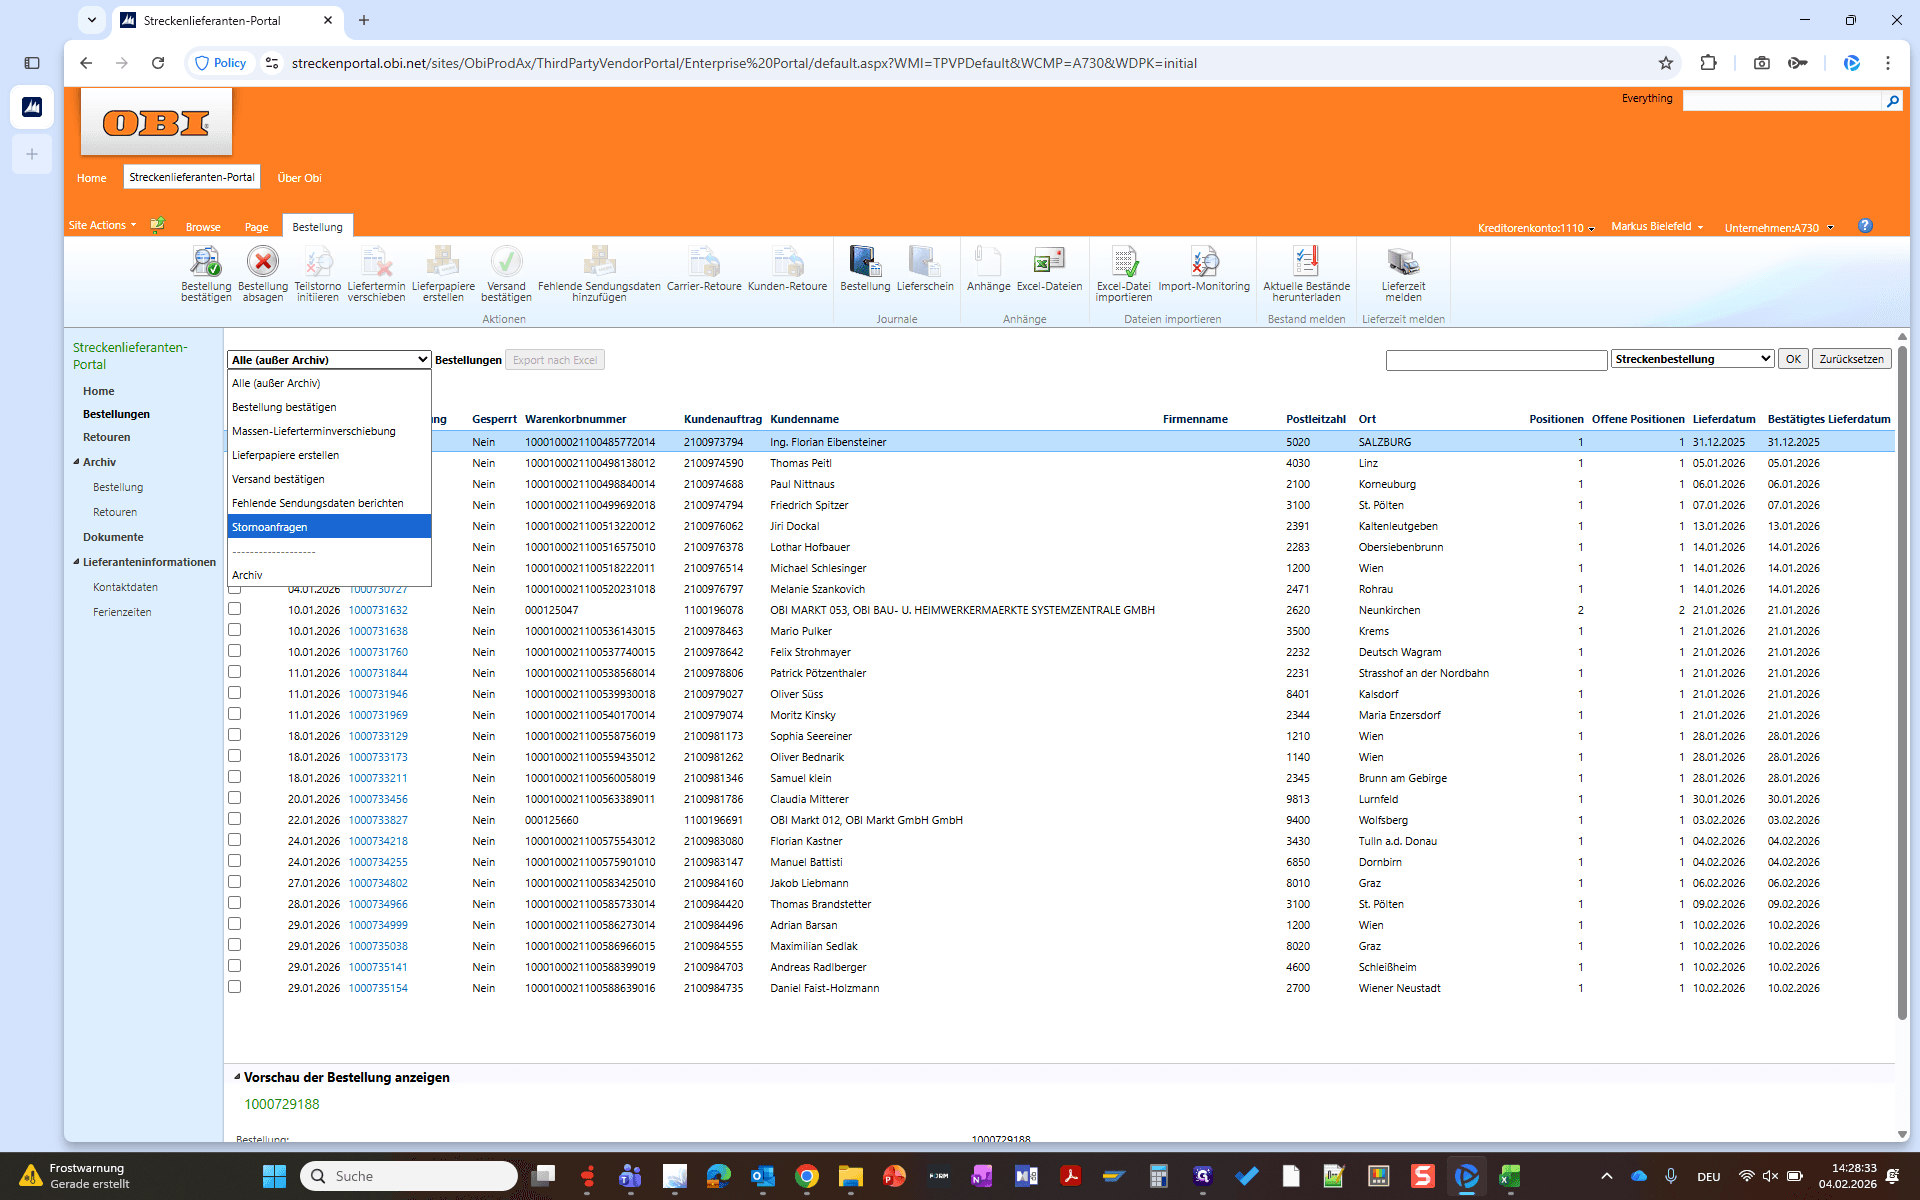Open the Kreditorenkonto:1110 dropdown
This screenshot has width=1920, height=1200.
point(1536,228)
